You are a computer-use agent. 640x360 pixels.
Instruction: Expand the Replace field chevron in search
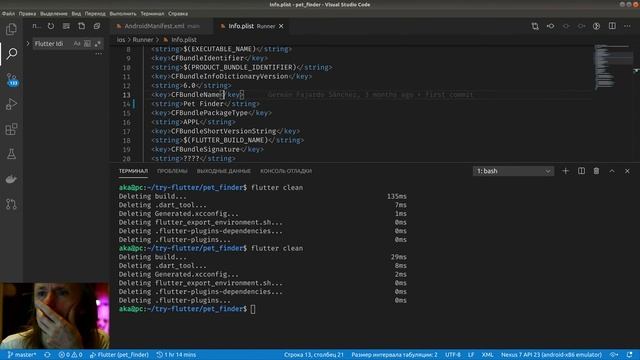[28, 43]
